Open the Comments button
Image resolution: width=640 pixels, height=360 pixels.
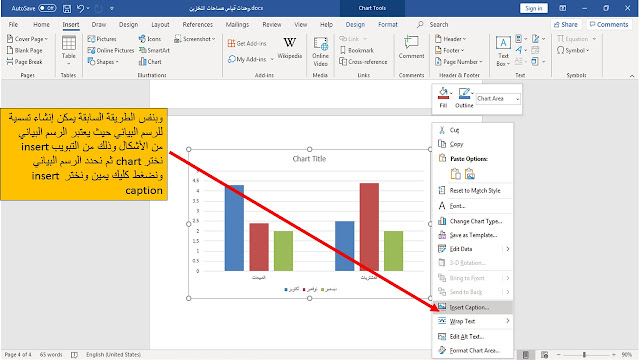pos(609,24)
